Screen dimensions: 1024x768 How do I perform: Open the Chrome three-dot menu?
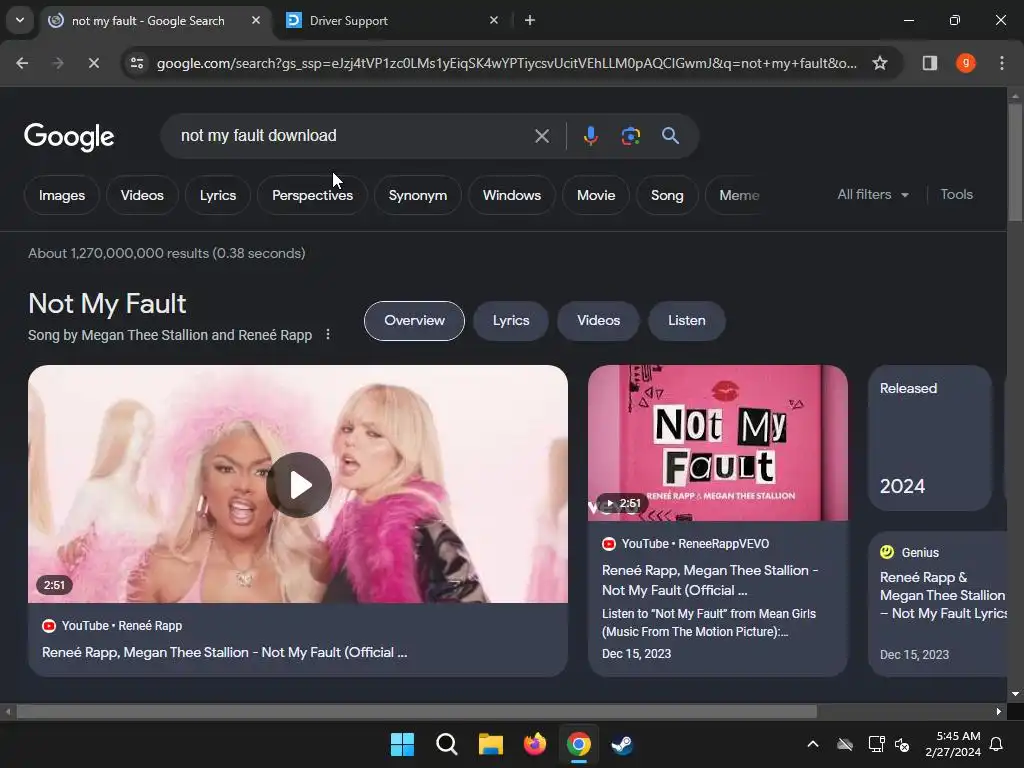pyautogui.click(x=1002, y=63)
